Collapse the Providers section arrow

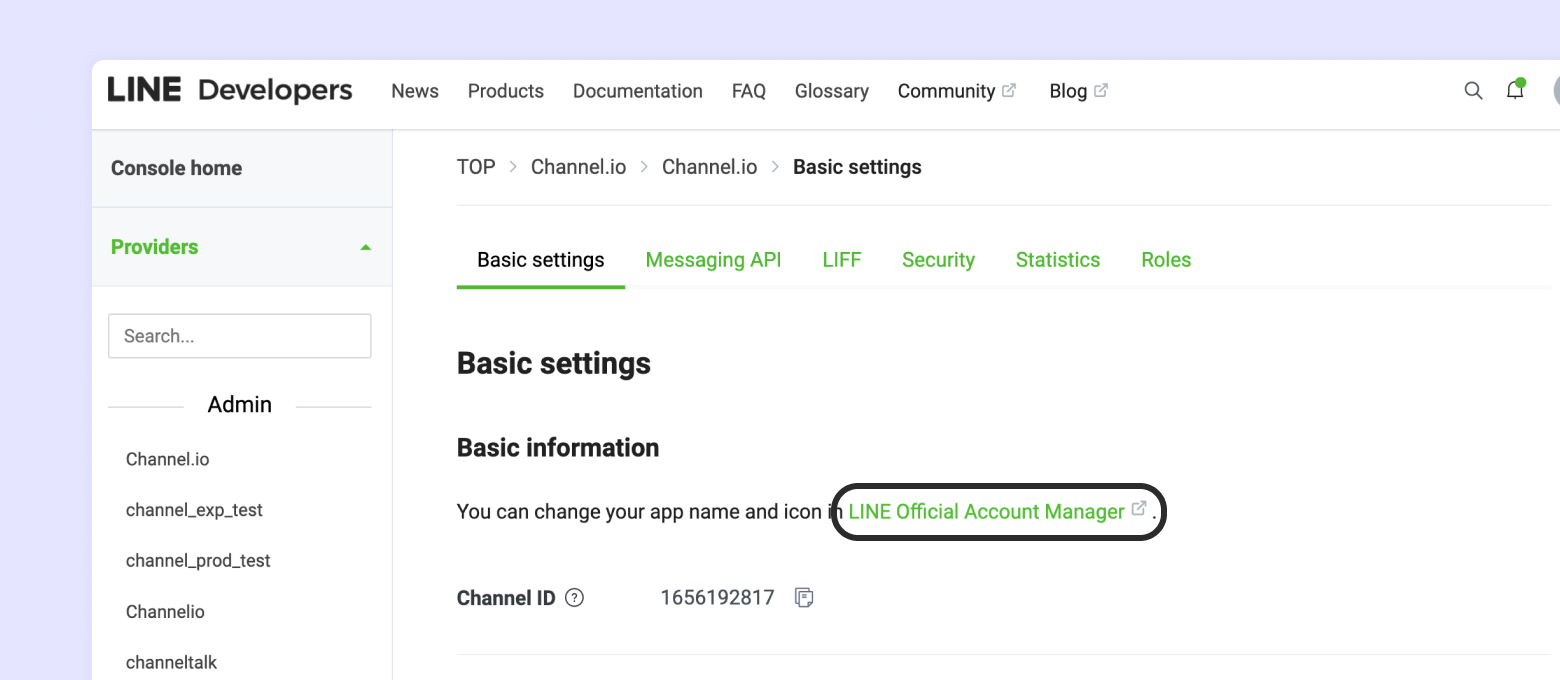click(365, 247)
